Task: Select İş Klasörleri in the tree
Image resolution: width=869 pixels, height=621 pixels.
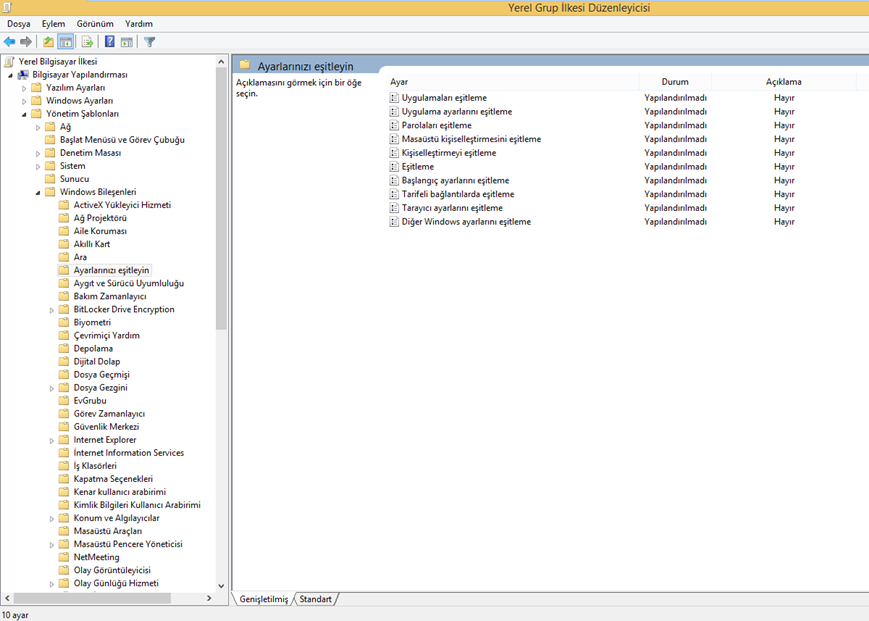Action: pos(95,466)
